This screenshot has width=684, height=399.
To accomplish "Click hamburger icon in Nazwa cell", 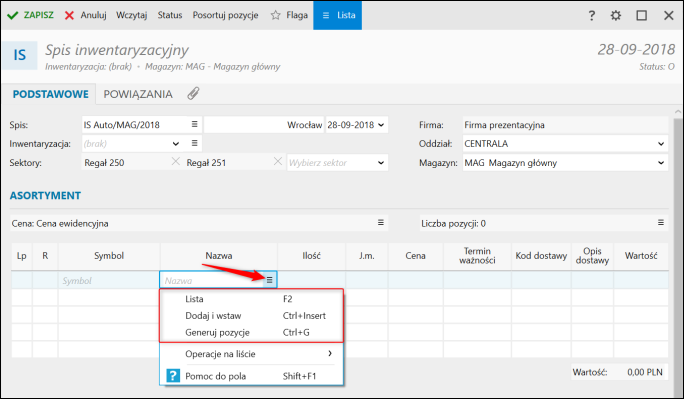I will [270, 280].
